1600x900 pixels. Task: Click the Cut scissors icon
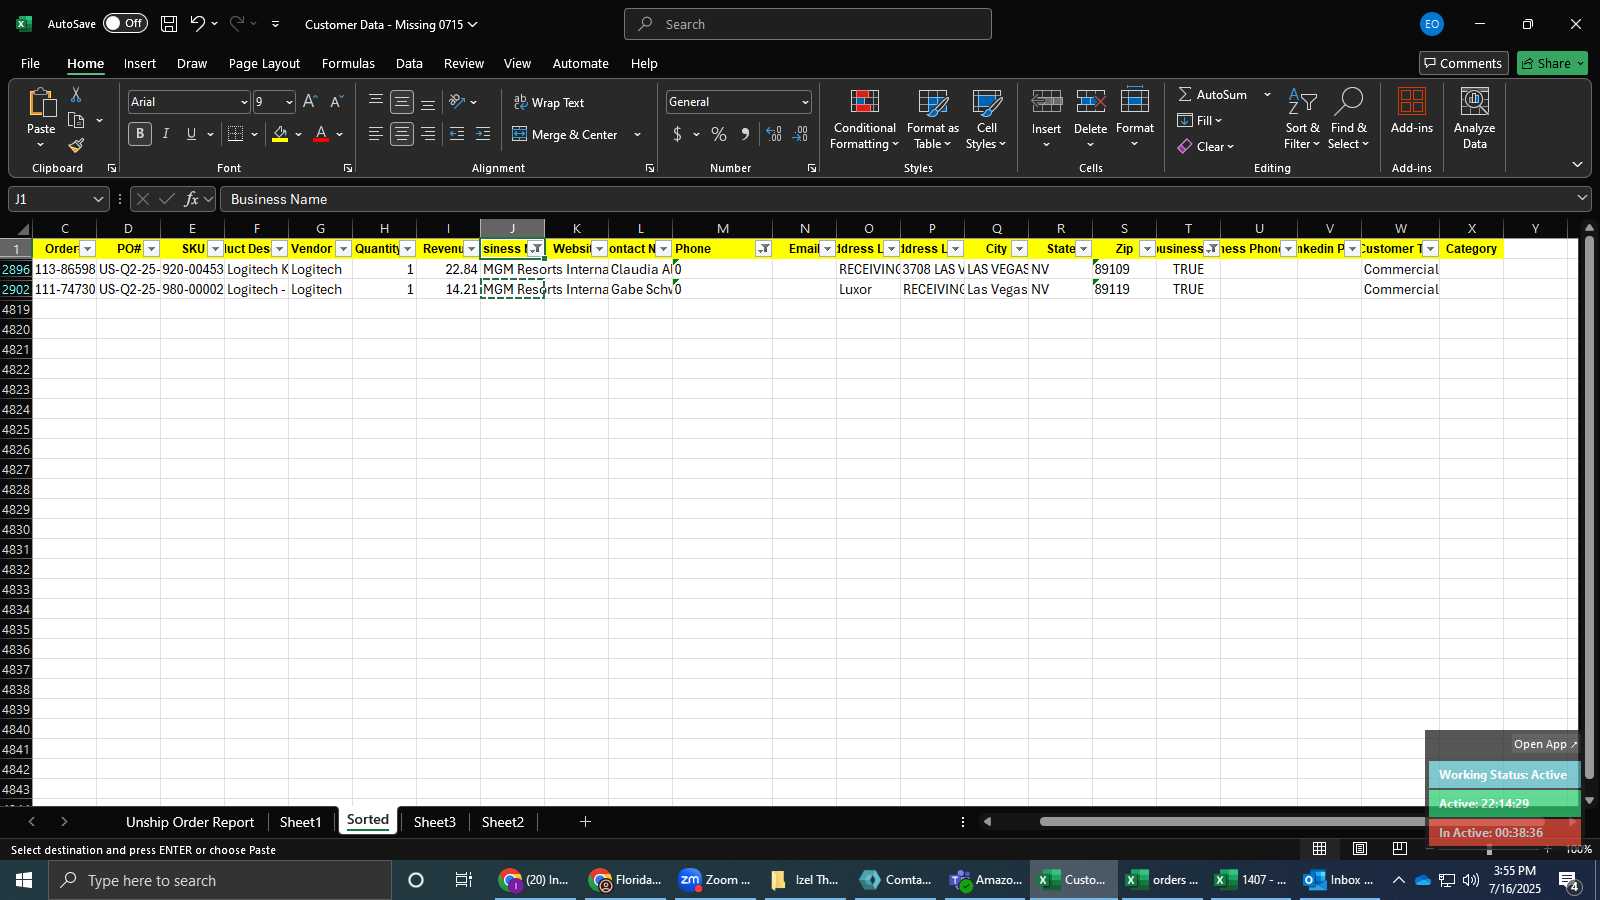[x=76, y=95]
